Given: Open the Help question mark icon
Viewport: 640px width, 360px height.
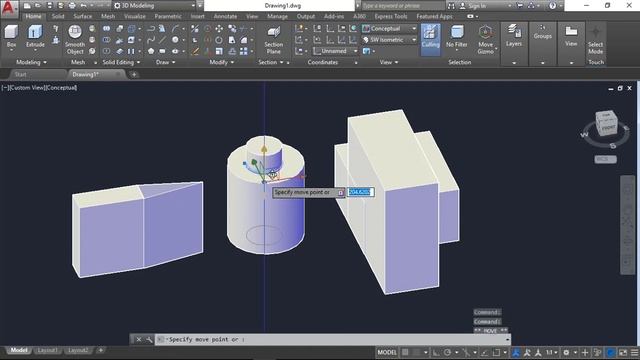Looking at the screenshot, I should 552,6.
